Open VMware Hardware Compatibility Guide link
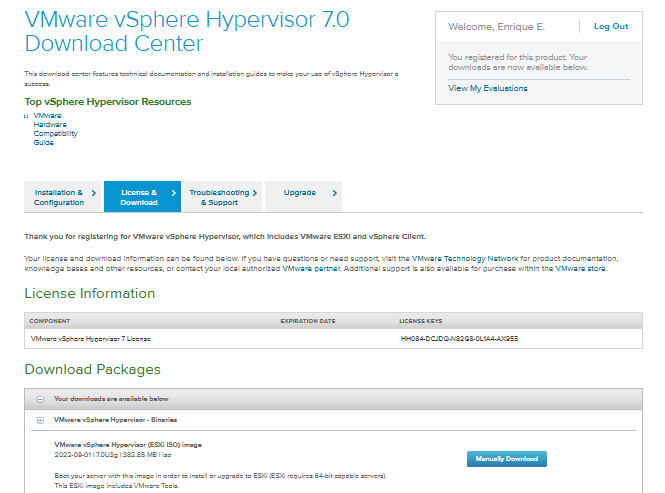 tap(56, 129)
